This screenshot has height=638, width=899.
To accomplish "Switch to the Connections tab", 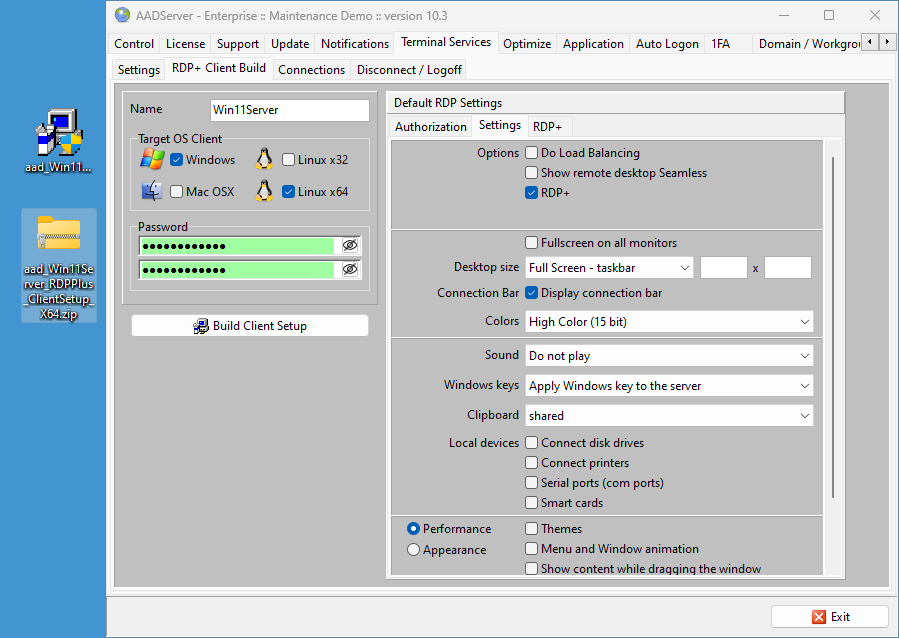I will point(311,69).
